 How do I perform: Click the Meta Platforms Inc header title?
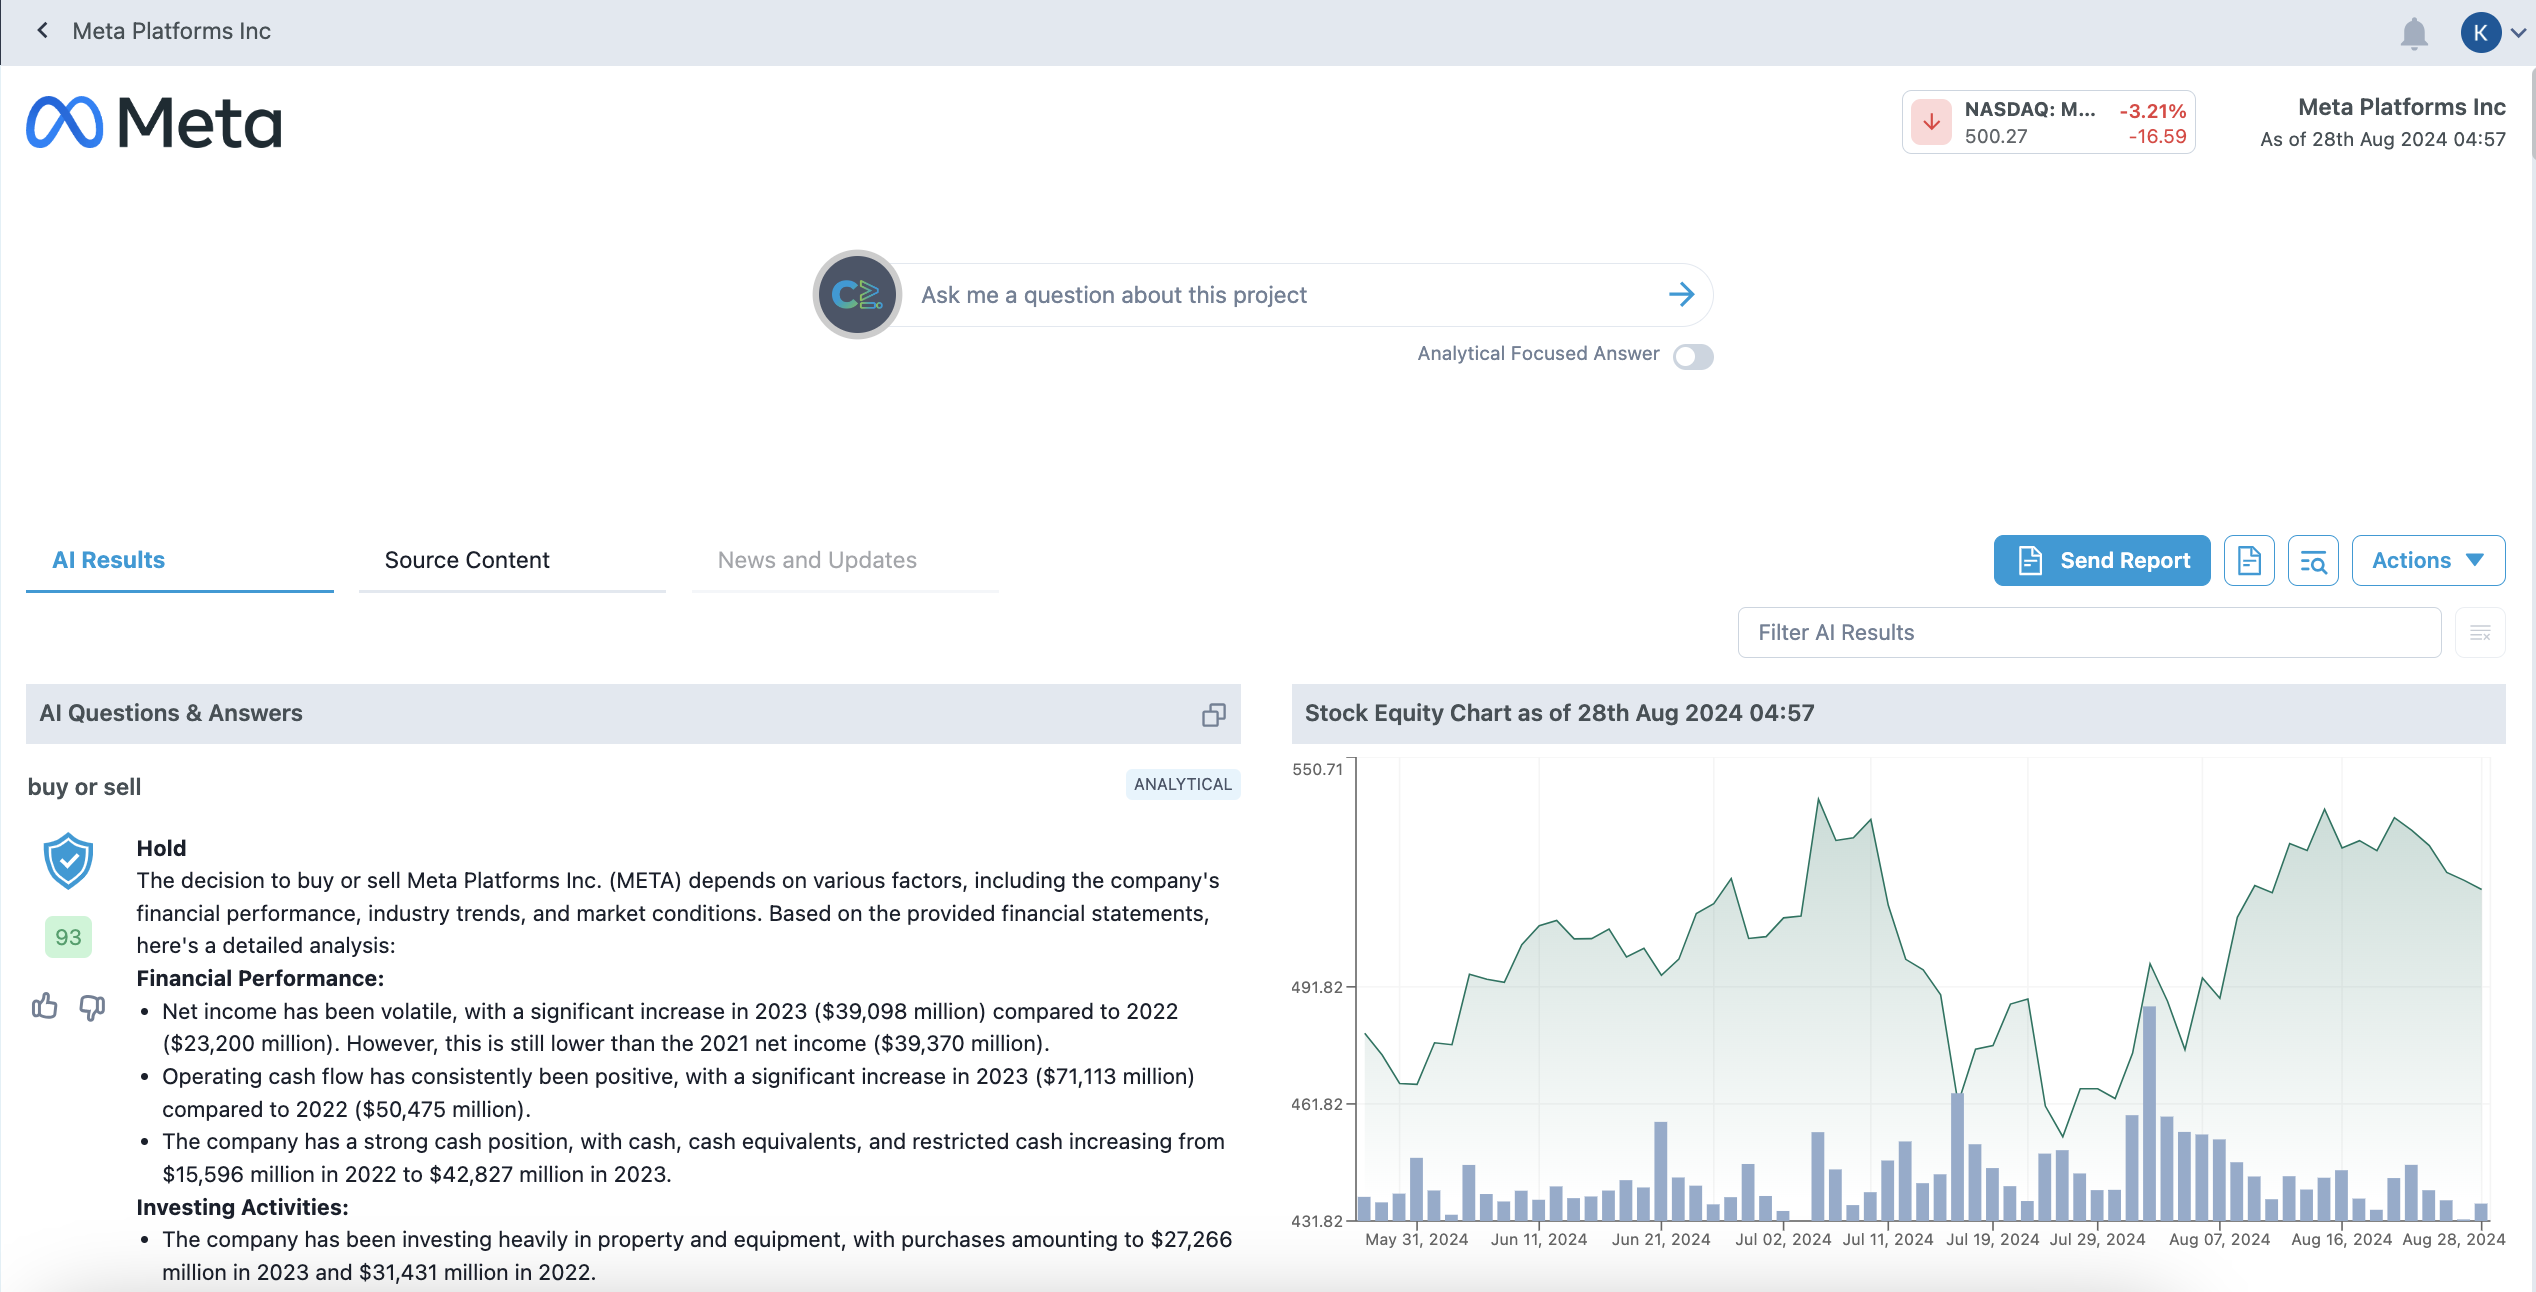171,31
